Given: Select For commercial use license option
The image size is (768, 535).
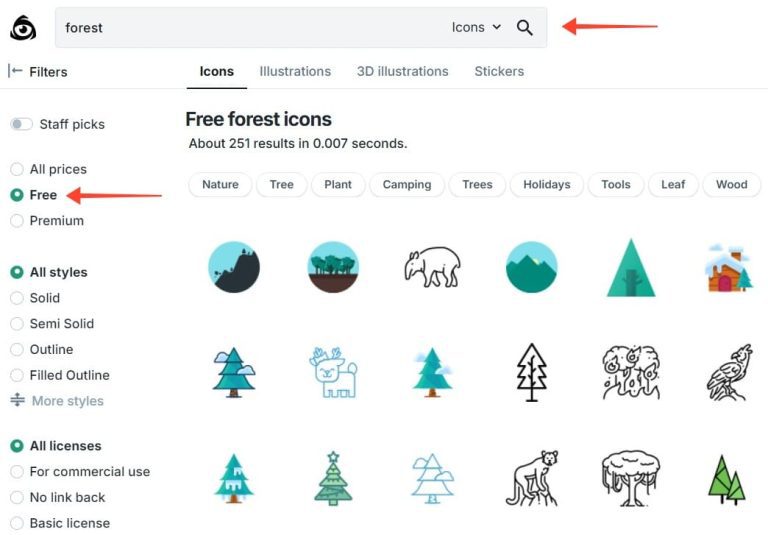Looking at the screenshot, I should click(17, 472).
